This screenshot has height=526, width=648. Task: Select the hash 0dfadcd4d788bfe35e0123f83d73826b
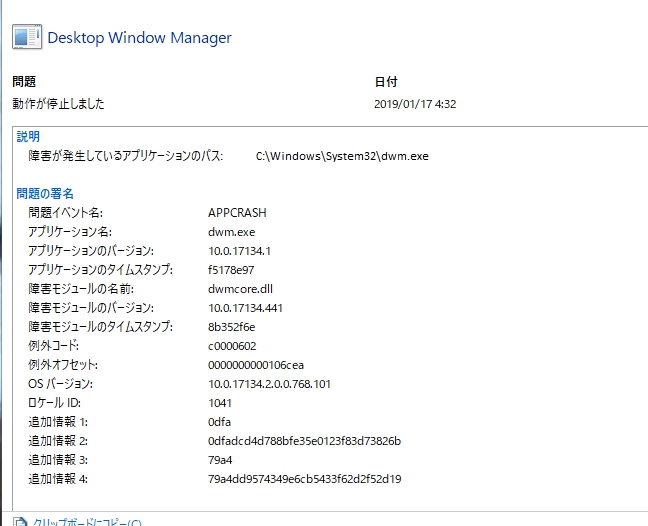coord(305,441)
